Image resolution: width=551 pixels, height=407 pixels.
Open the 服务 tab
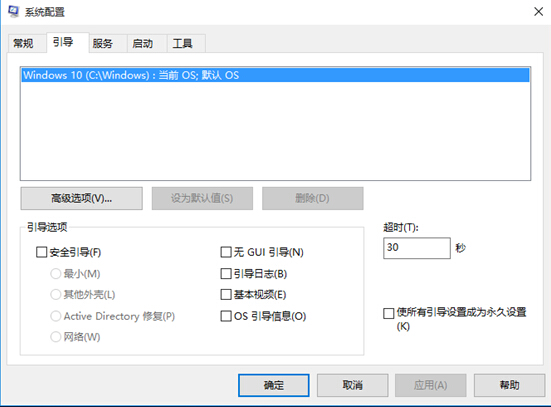pyautogui.click(x=103, y=44)
